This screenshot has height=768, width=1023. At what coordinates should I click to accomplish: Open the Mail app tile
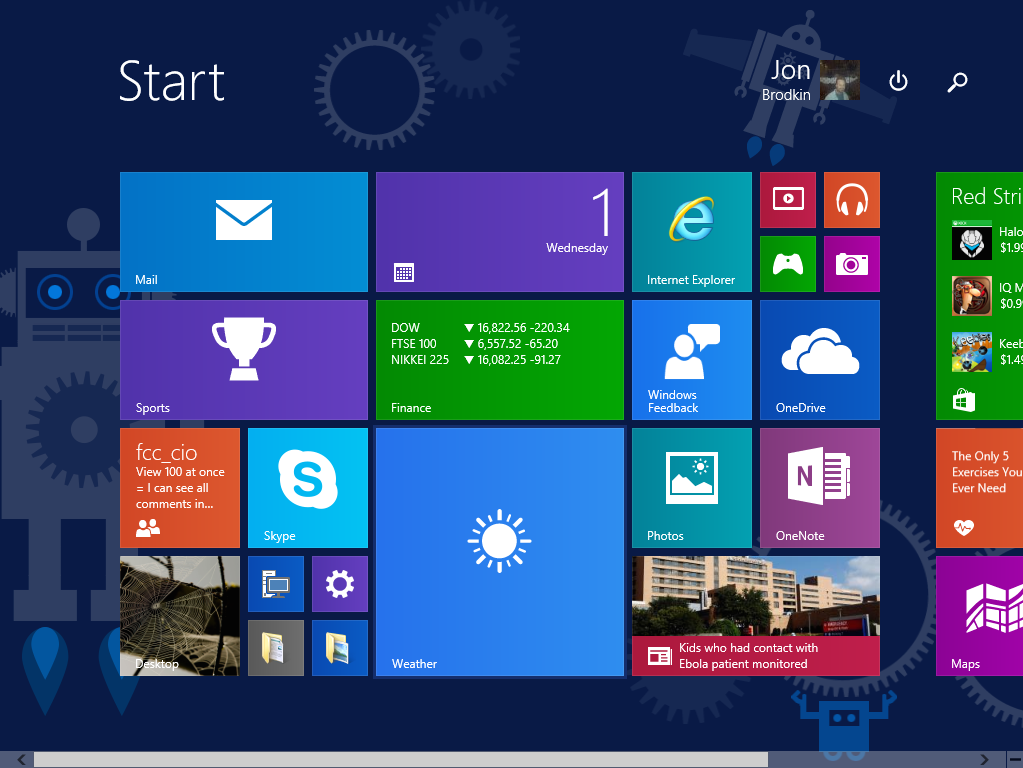click(243, 231)
